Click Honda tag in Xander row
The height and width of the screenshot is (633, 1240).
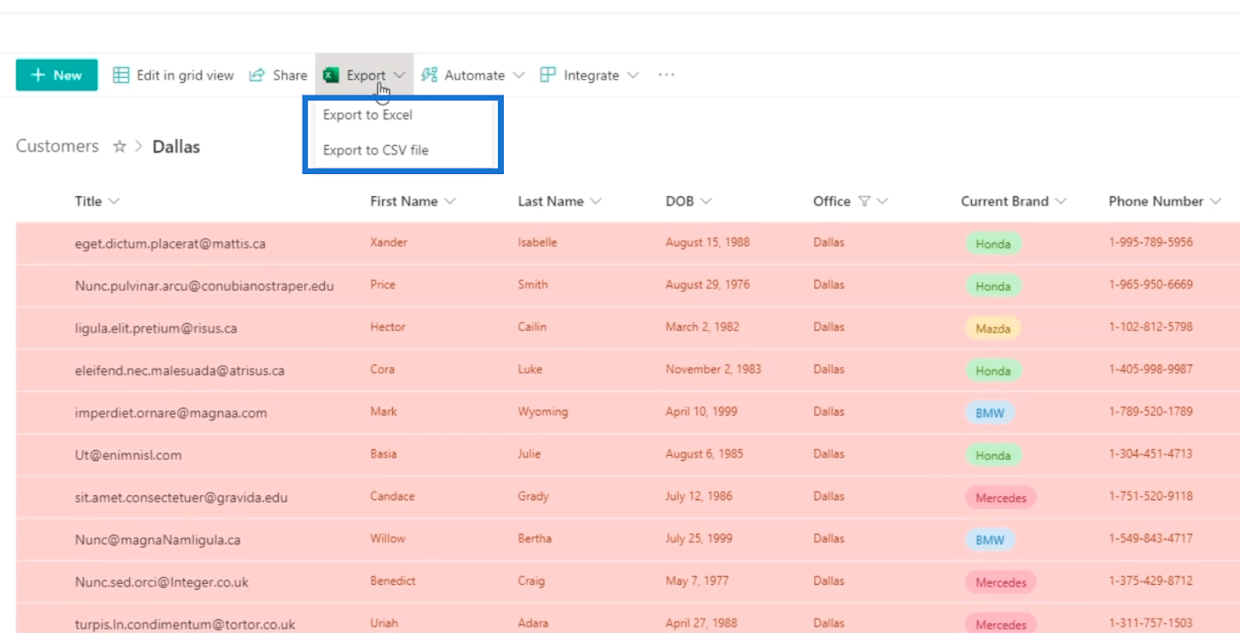(x=993, y=243)
